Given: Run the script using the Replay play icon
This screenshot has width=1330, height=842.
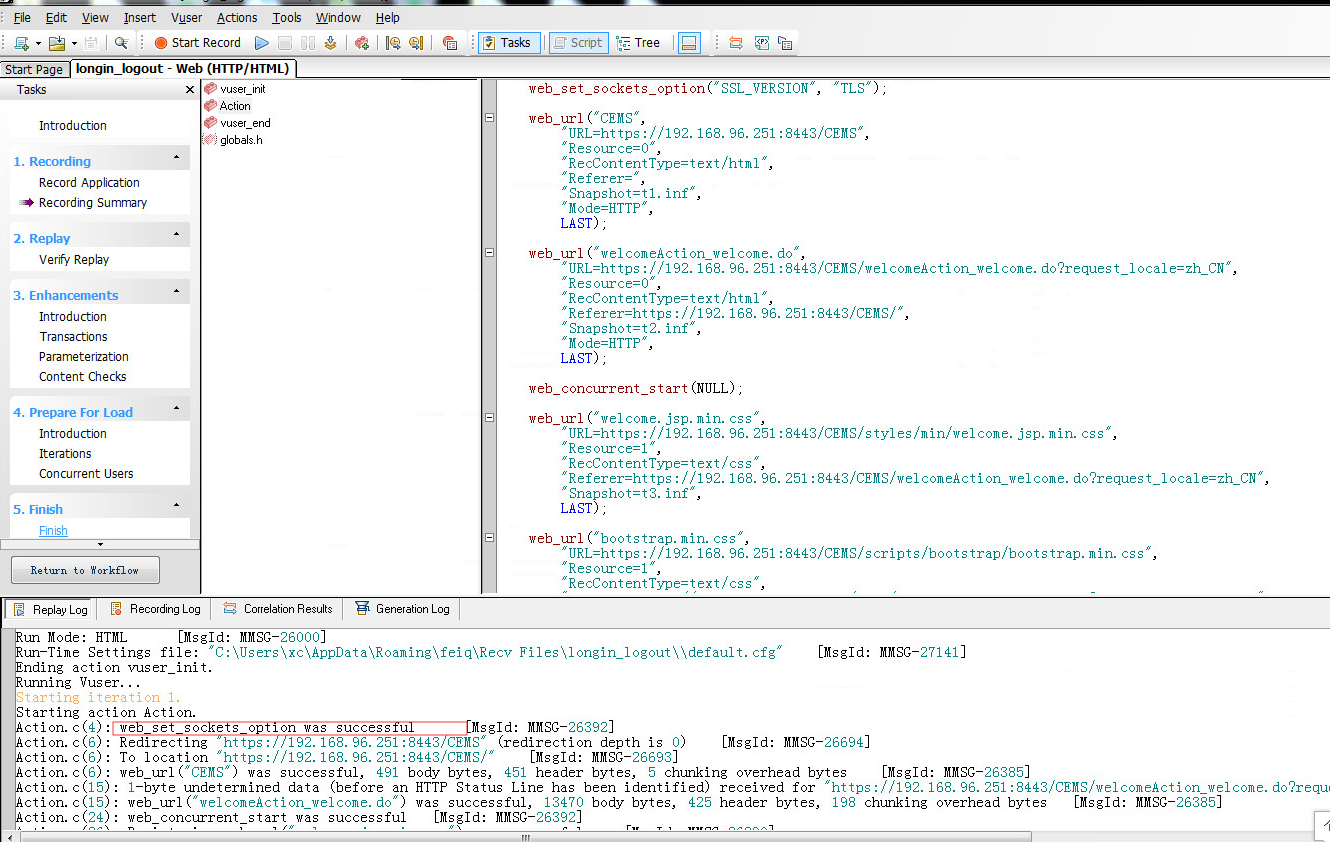Looking at the screenshot, I should pyautogui.click(x=261, y=42).
